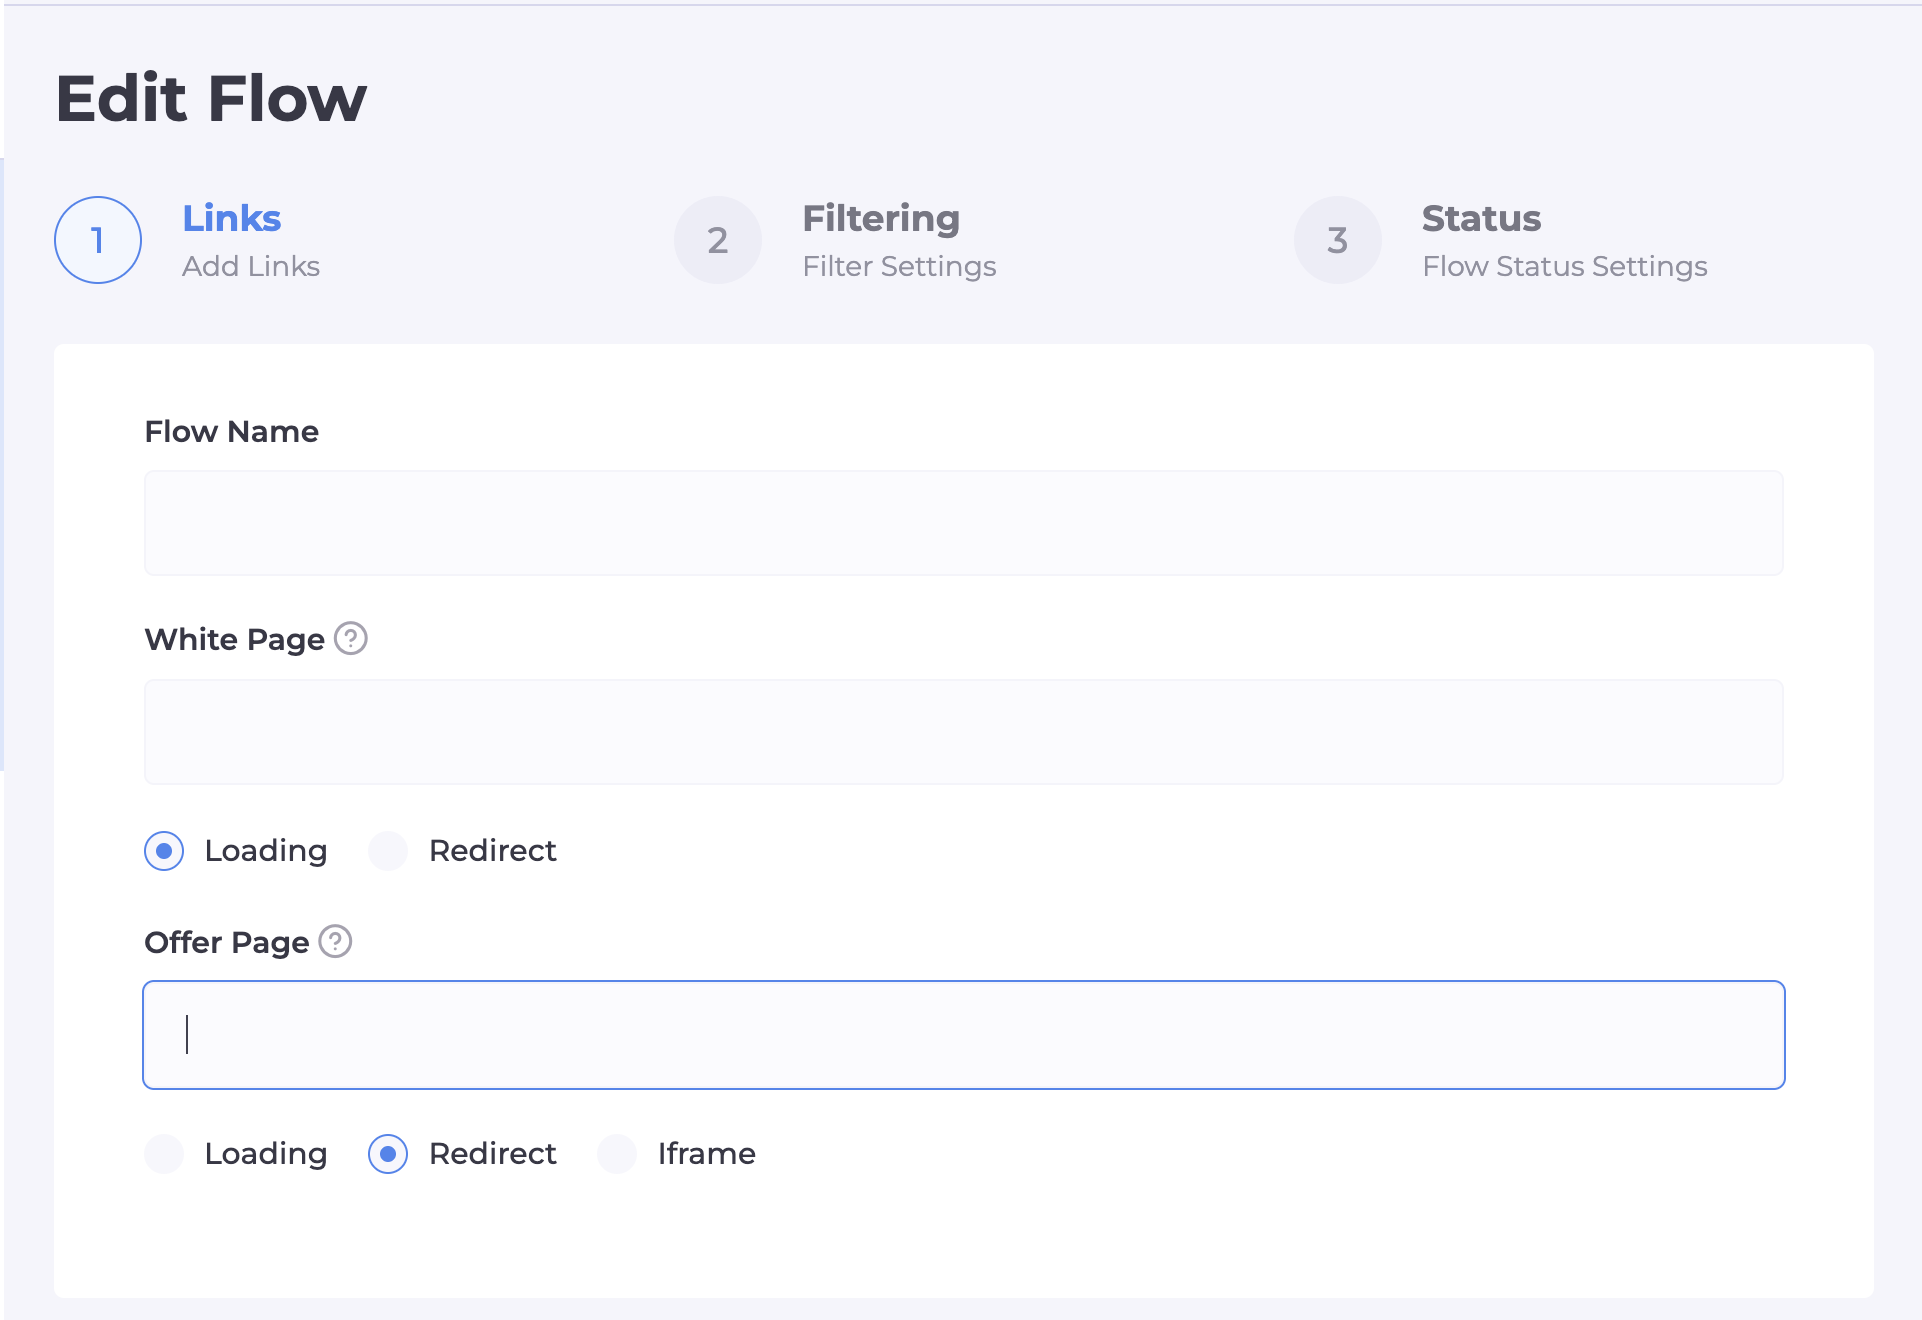Select Redirect radio under White Page

388,851
